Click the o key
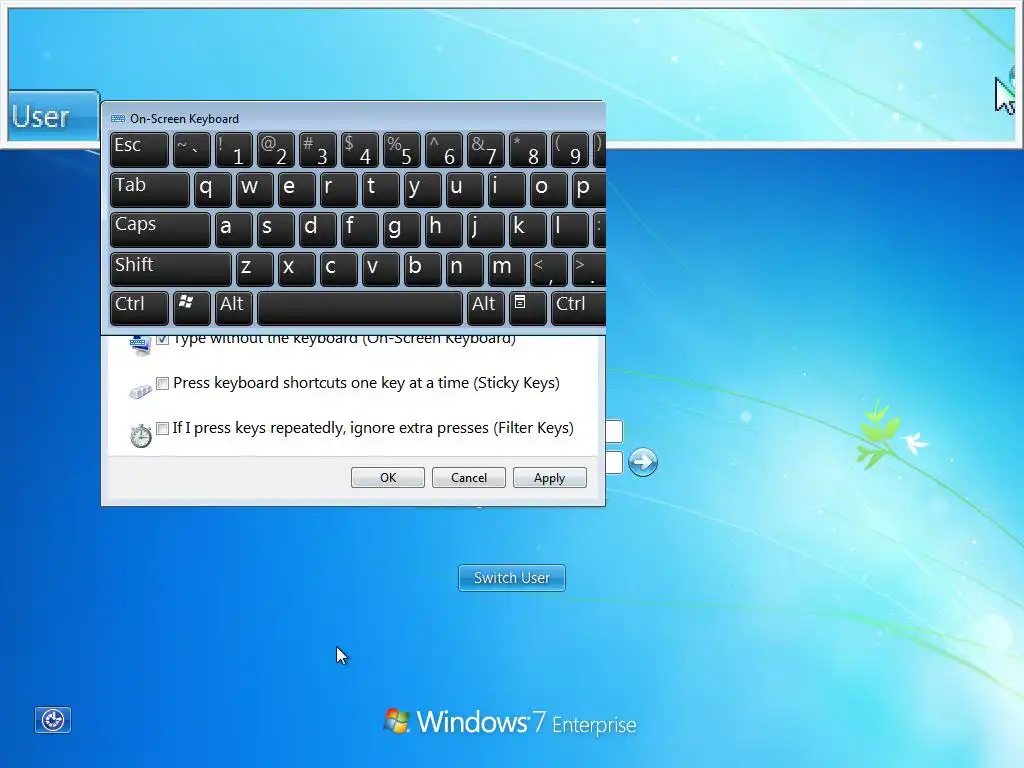 (549, 189)
